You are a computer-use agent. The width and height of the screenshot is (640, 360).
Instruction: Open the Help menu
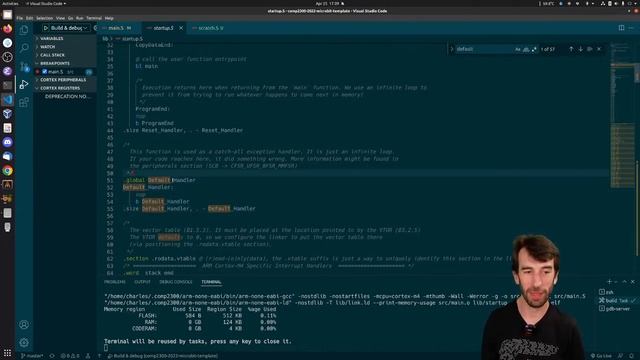(x=109, y=18)
